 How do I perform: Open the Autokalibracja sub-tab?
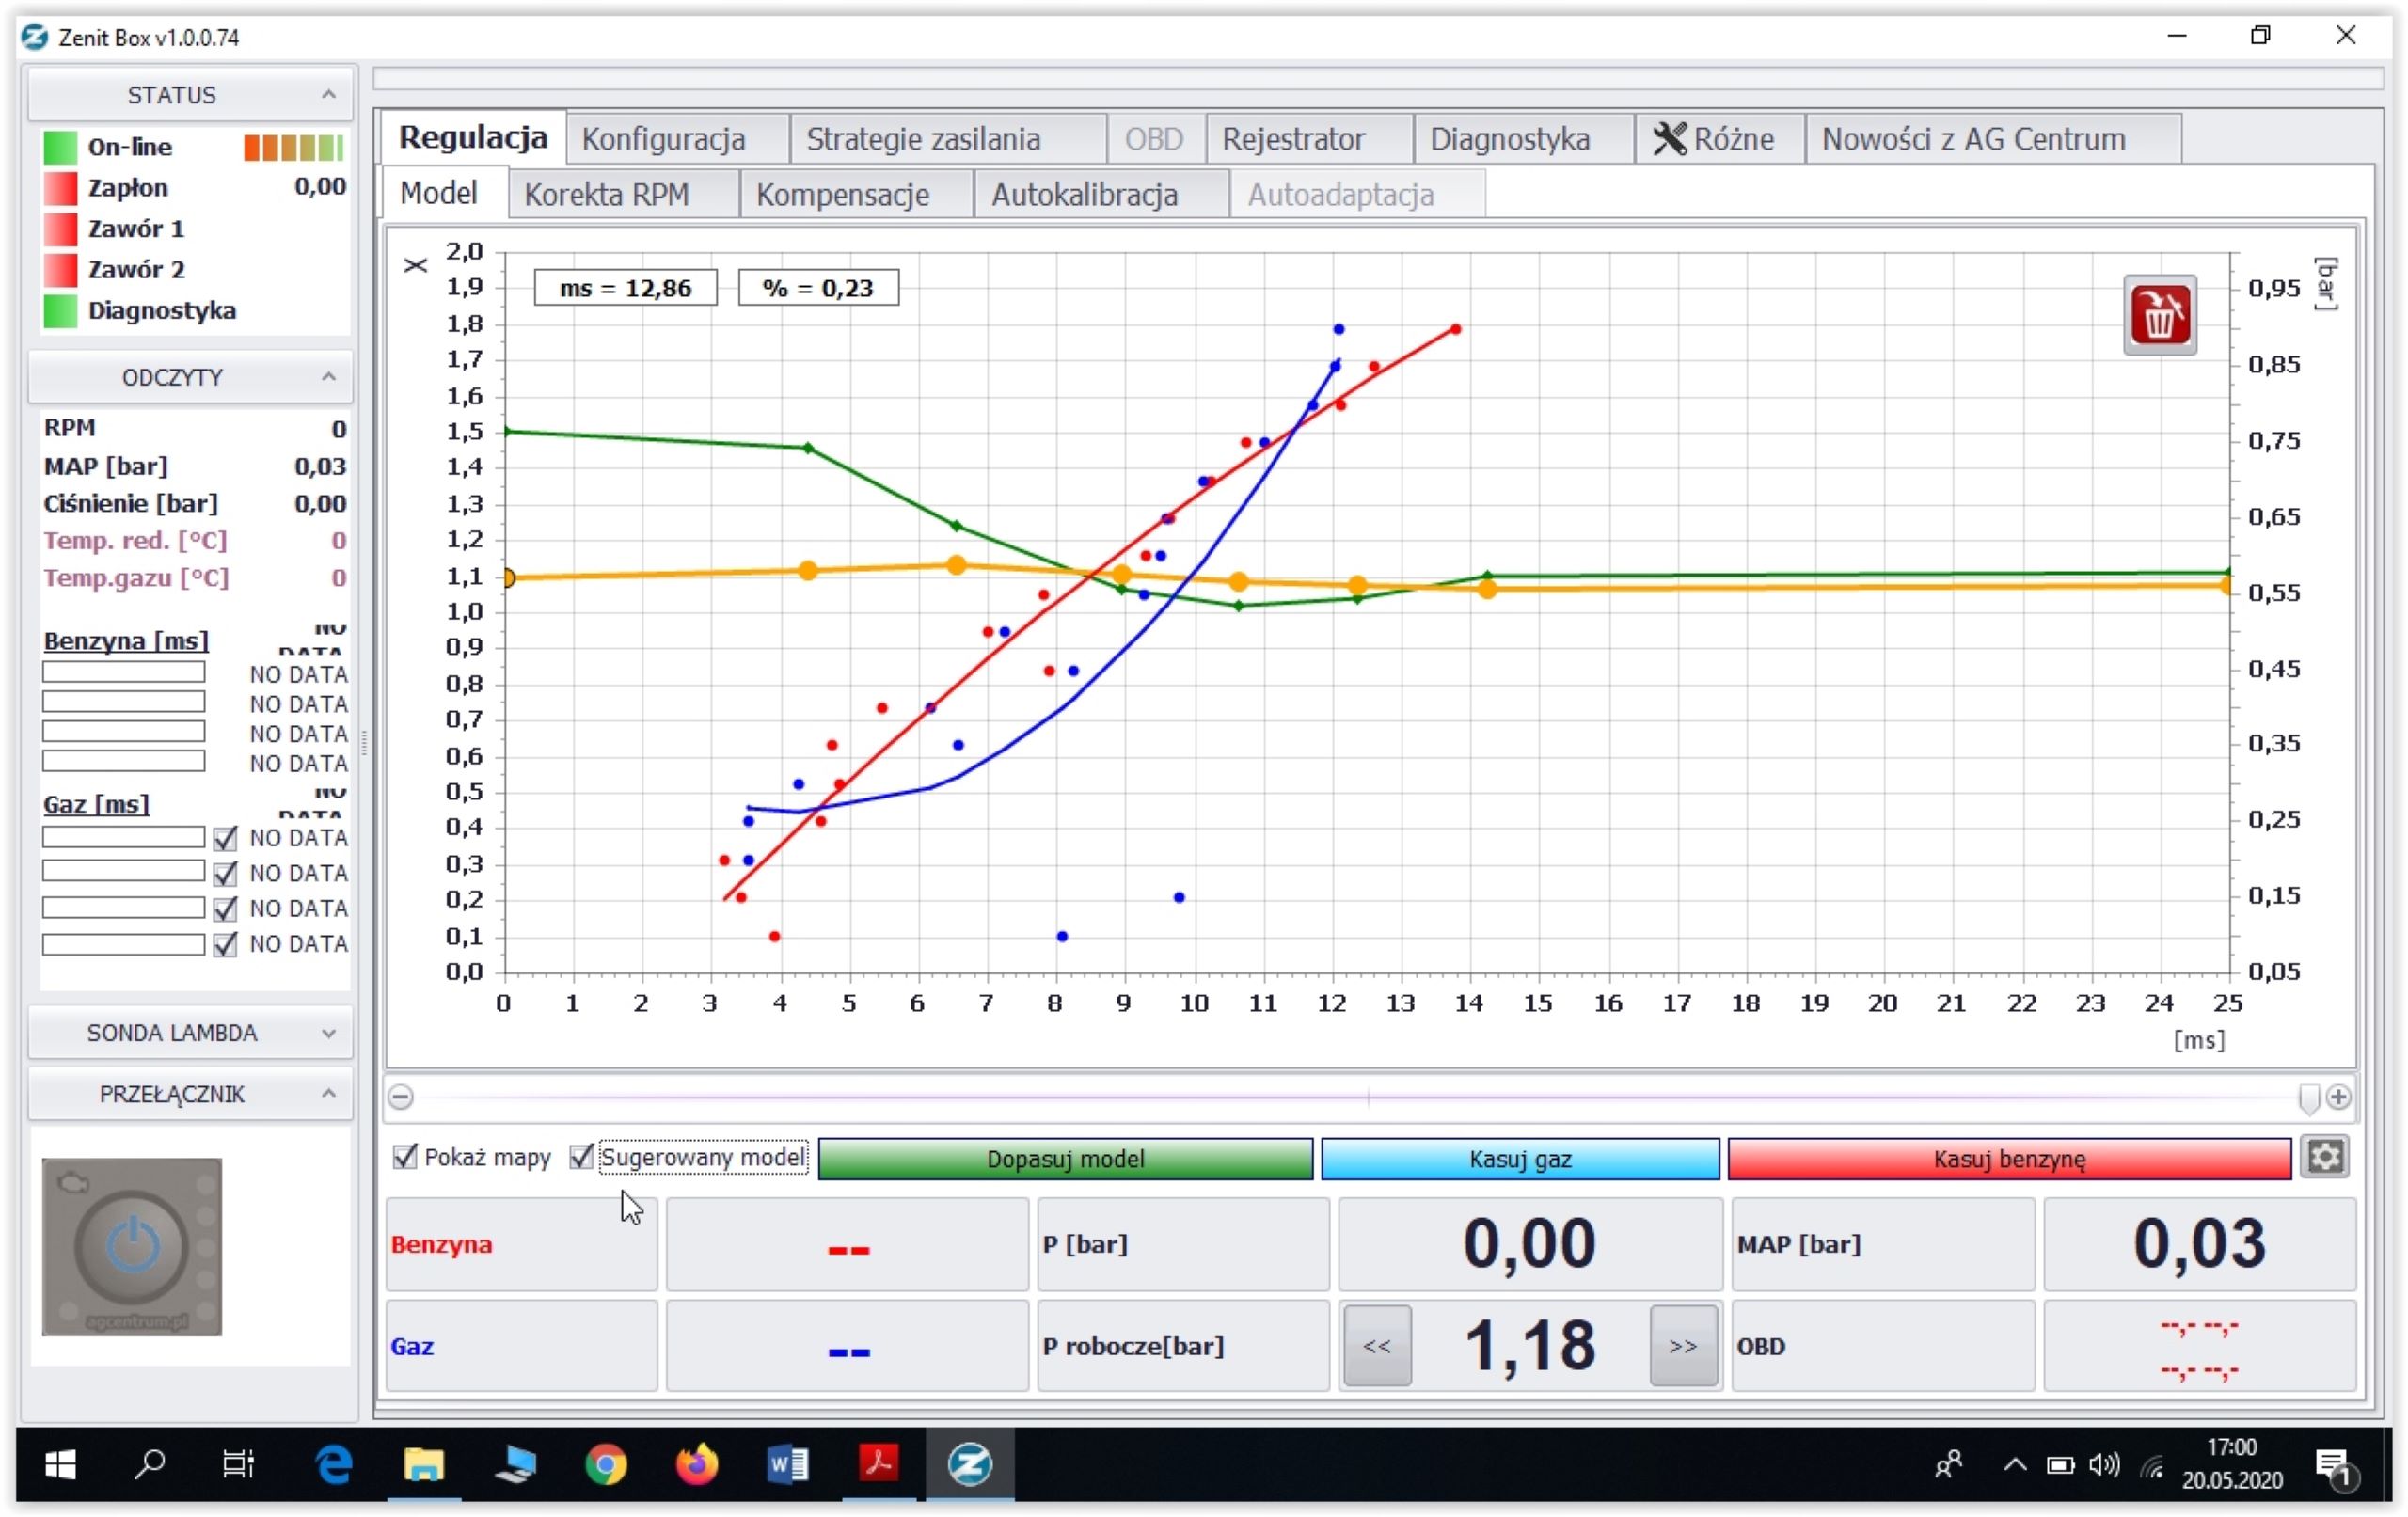1084,194
